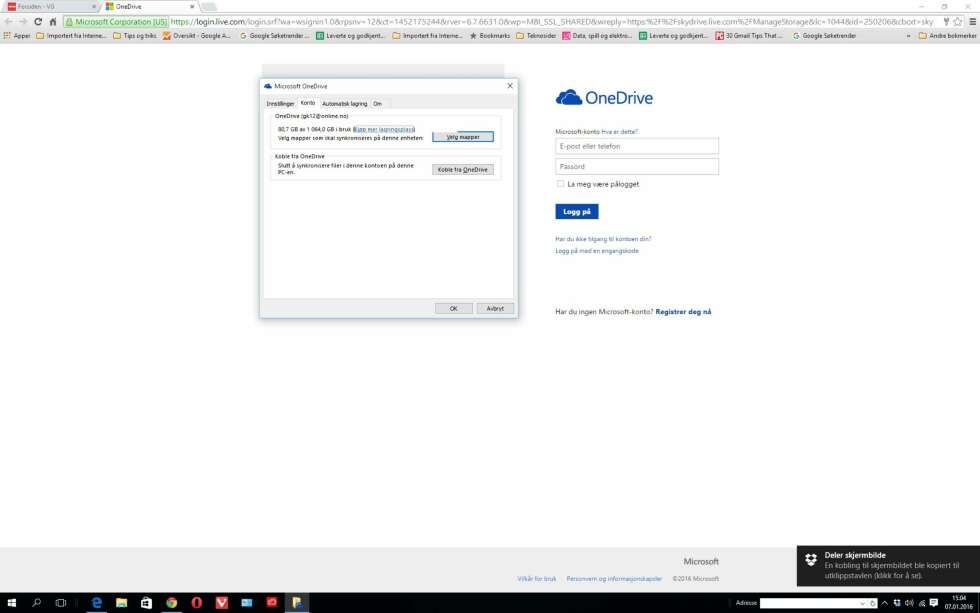Close the Microsoft OneDrive dialog
Image resolution: width=980 pixels, height=613 pixels.
tap(510, 86)
